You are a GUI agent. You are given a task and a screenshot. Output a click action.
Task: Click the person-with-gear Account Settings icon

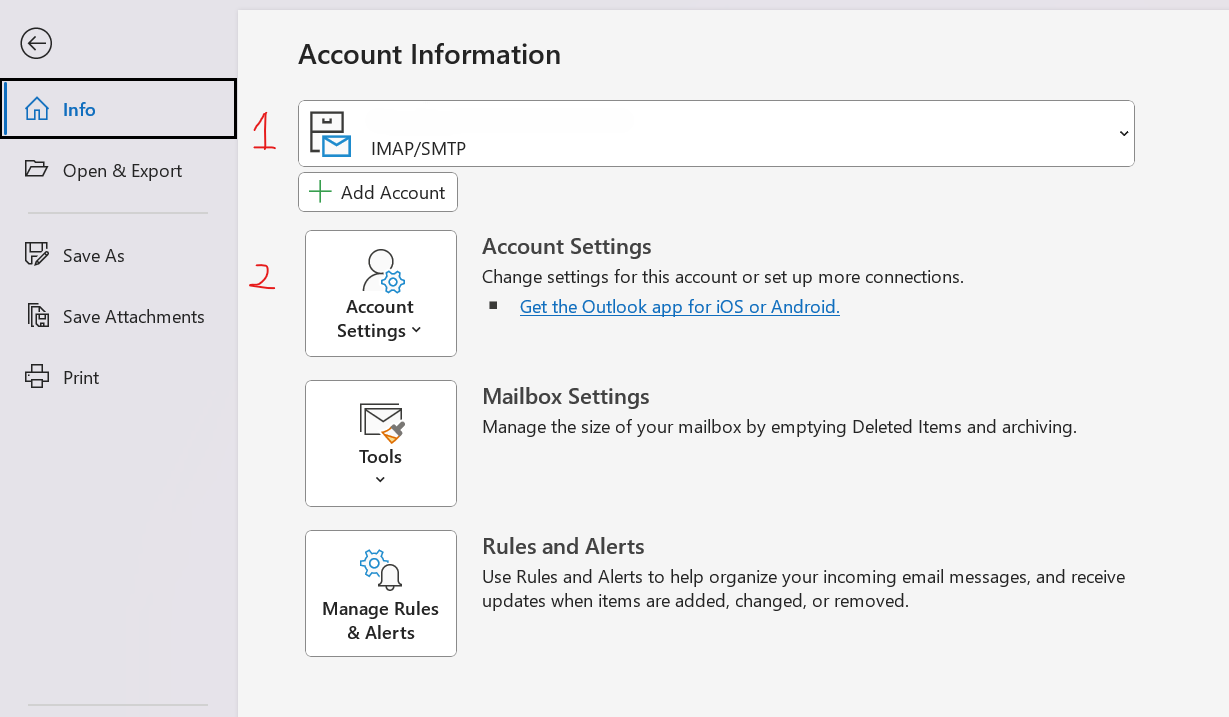pyautogui.click(x=382, y=270)
